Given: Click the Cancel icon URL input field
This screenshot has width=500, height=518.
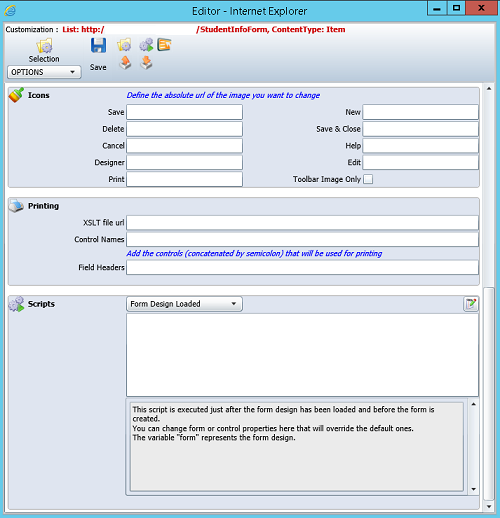Looking at the screenshot, I should coord(184,146).
